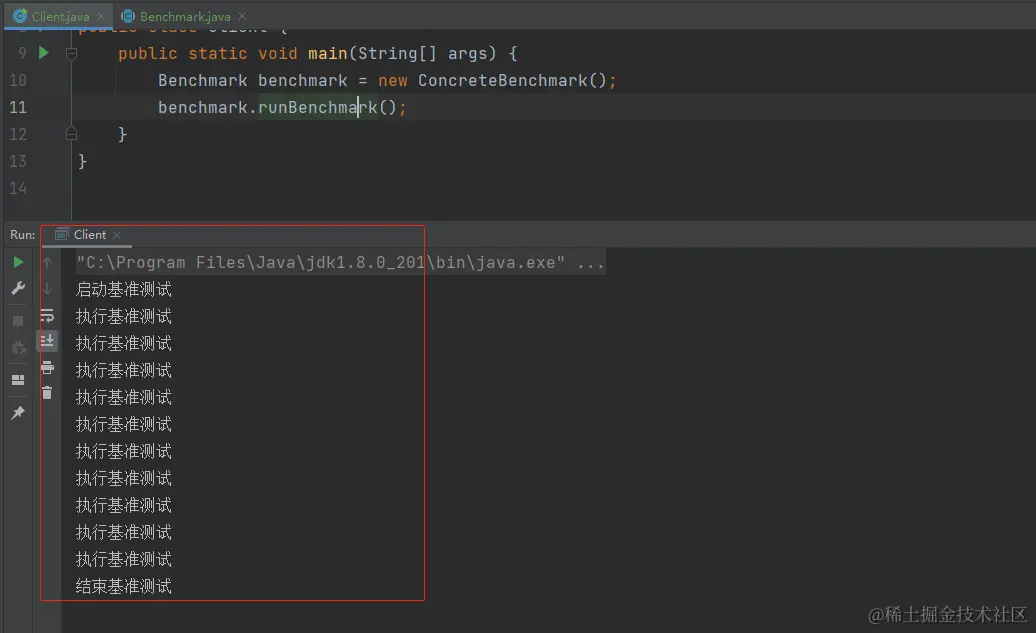Clear console output with trash icon
The width and height of the screenshot is (1036, 633).
[x=47, y=393]
